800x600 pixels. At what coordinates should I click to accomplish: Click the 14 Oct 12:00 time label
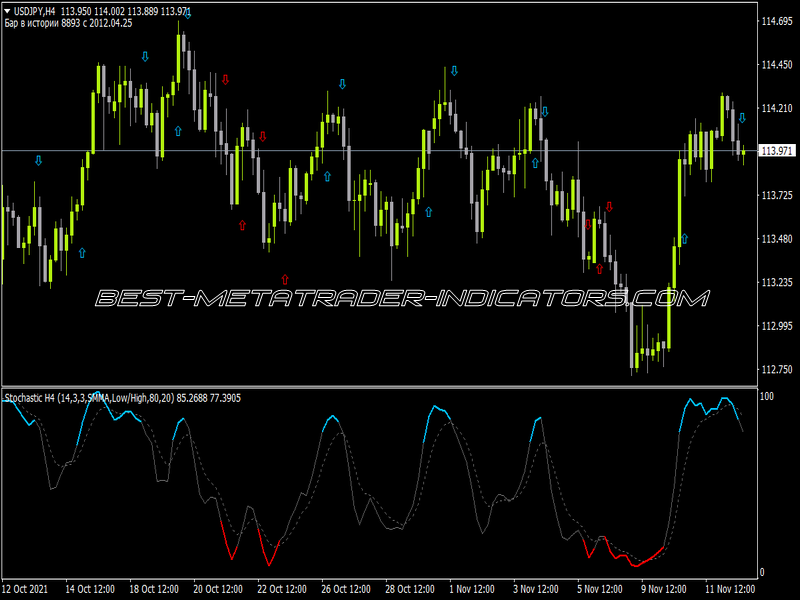[90, 589]
